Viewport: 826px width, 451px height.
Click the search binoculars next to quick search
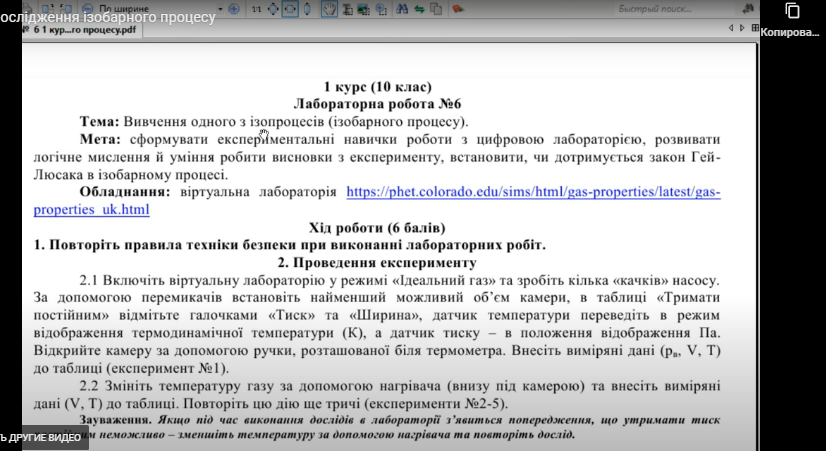tap(748, 8)
